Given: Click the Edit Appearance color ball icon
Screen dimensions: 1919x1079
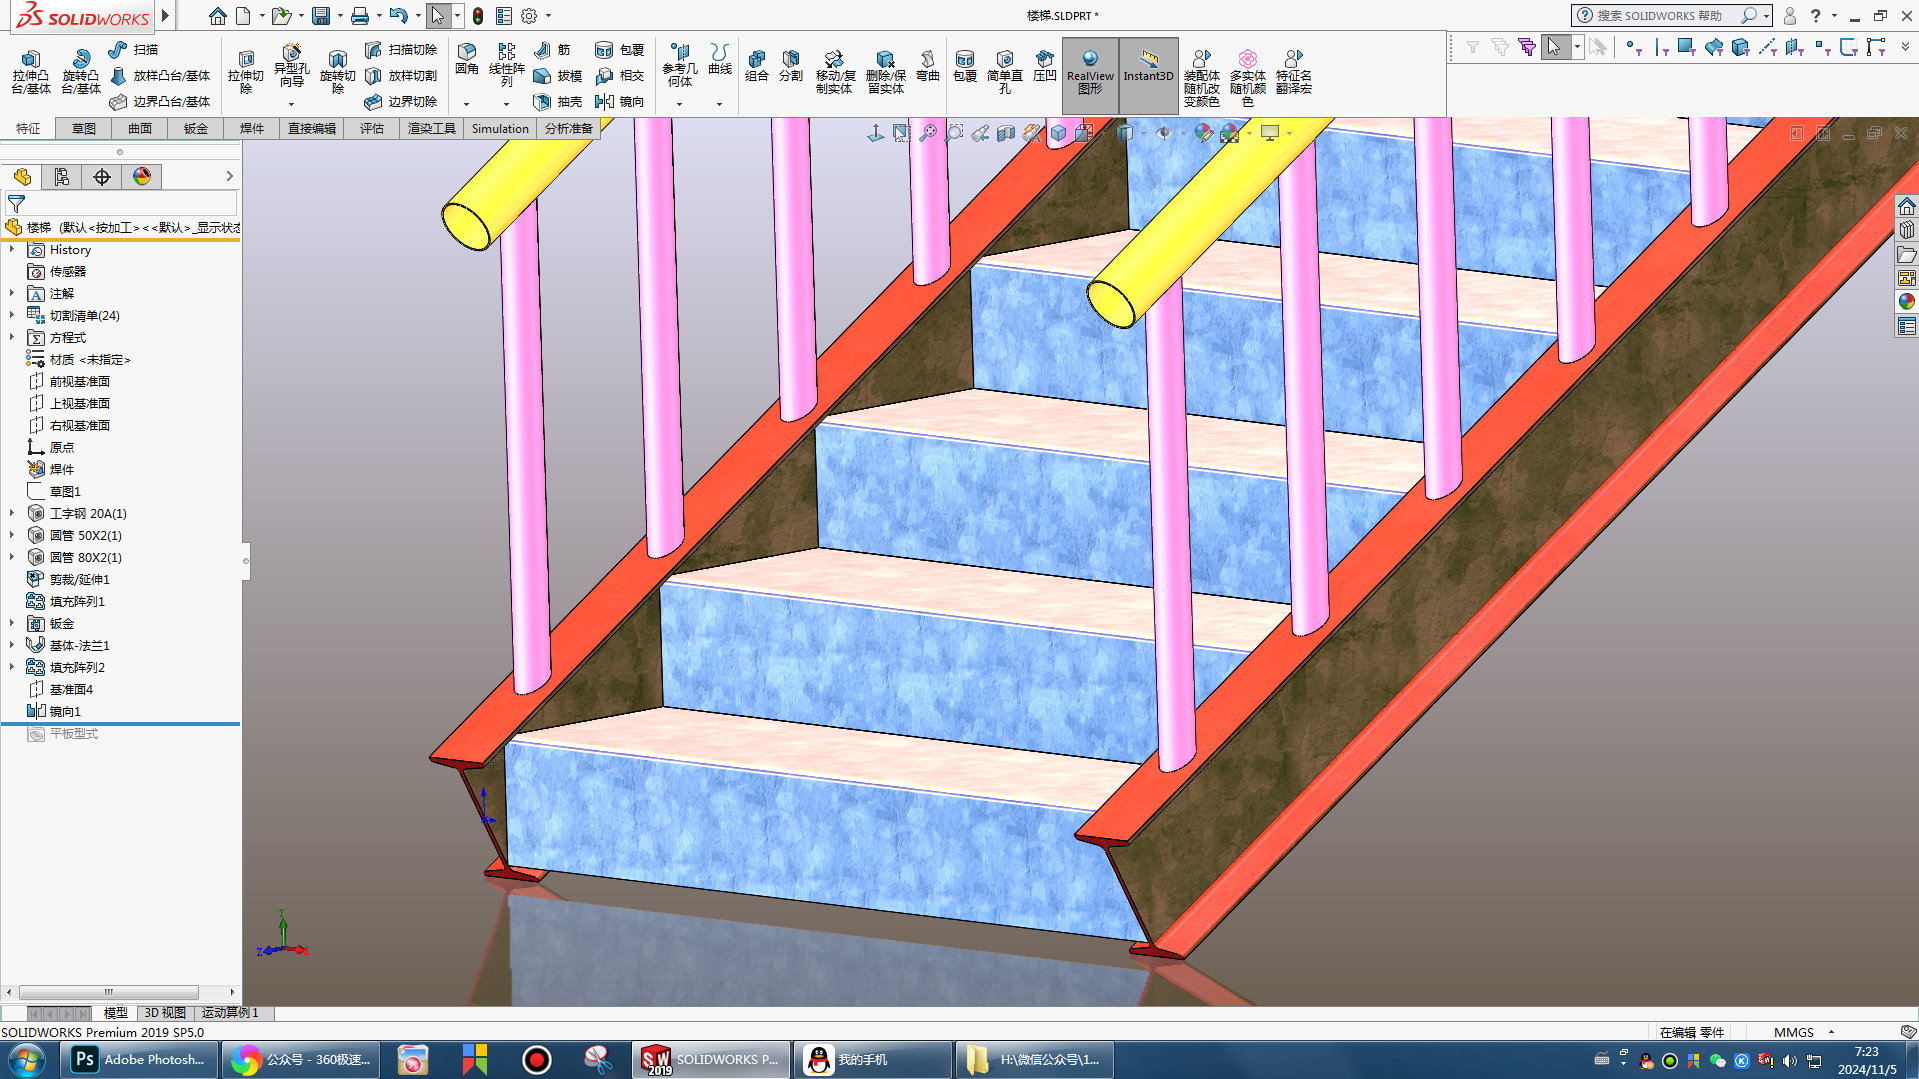Looking at the screenshot, I should pyautogui.click(x=1203, y=133).
